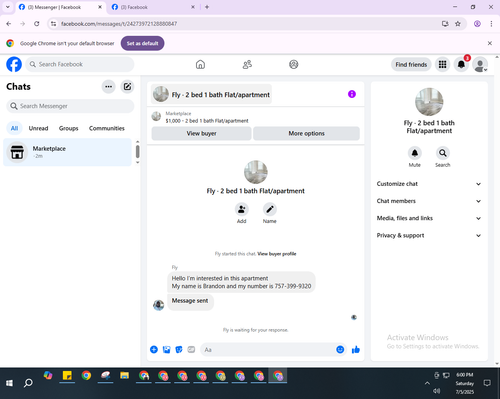Click the Add people icon

tap(242, 209)
